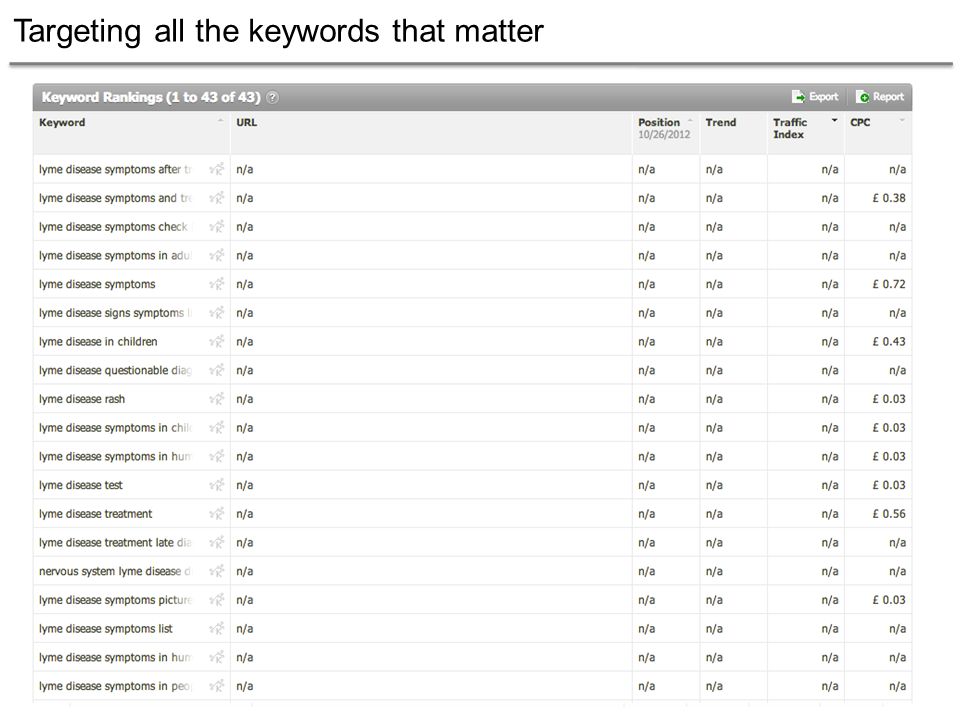This screenshot has width=960, height=720.
Task: Sort by Position column arrow
Action: click(690, 121)
